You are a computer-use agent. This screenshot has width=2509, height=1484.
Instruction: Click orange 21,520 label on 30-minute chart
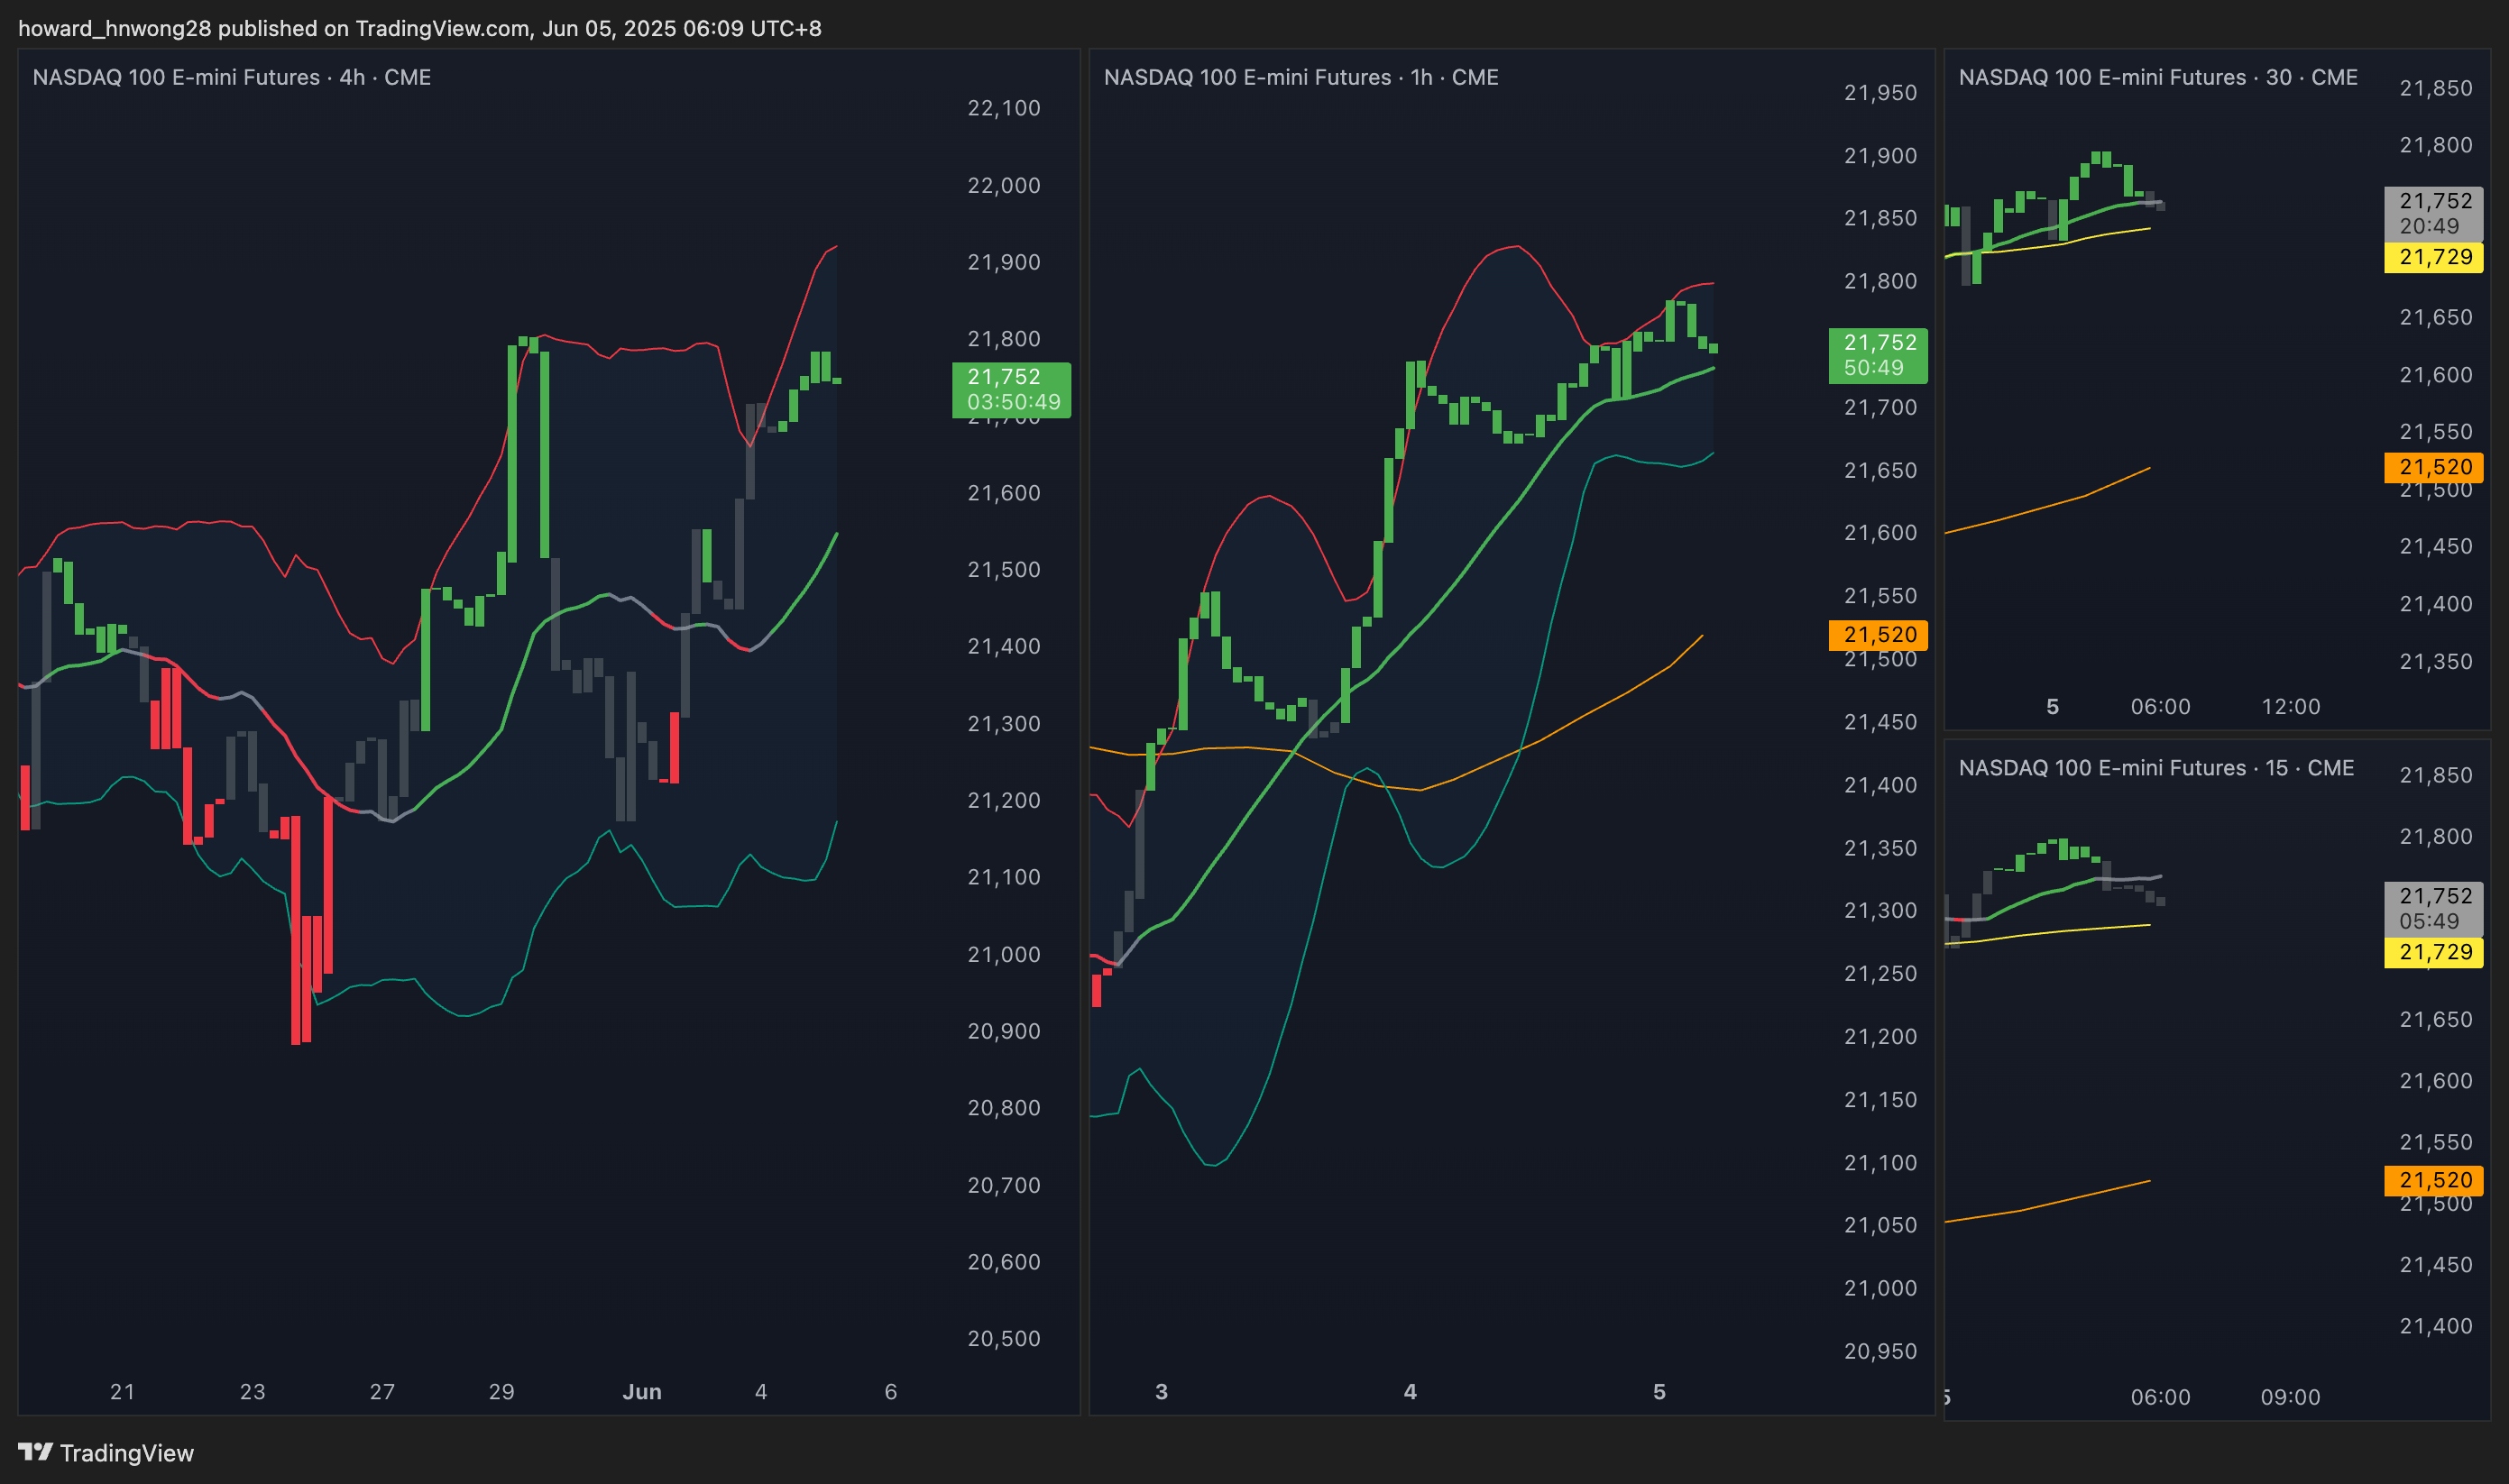pos(2433,467)
